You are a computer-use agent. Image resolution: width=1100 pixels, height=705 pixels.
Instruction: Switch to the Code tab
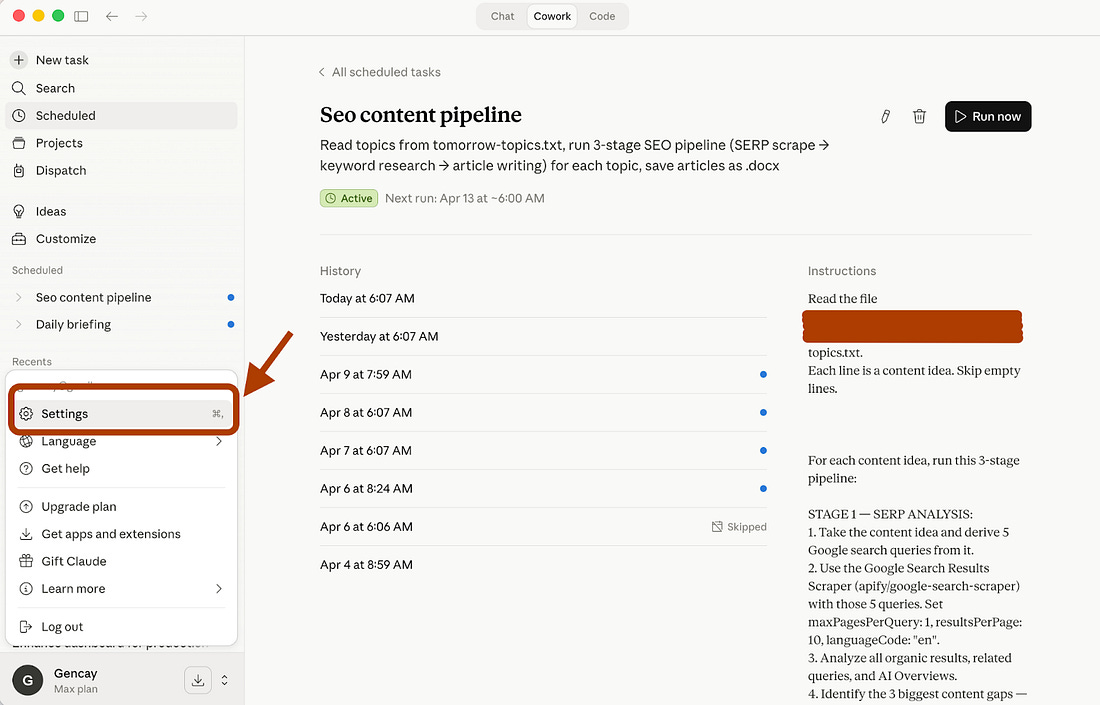pos(602,16)
